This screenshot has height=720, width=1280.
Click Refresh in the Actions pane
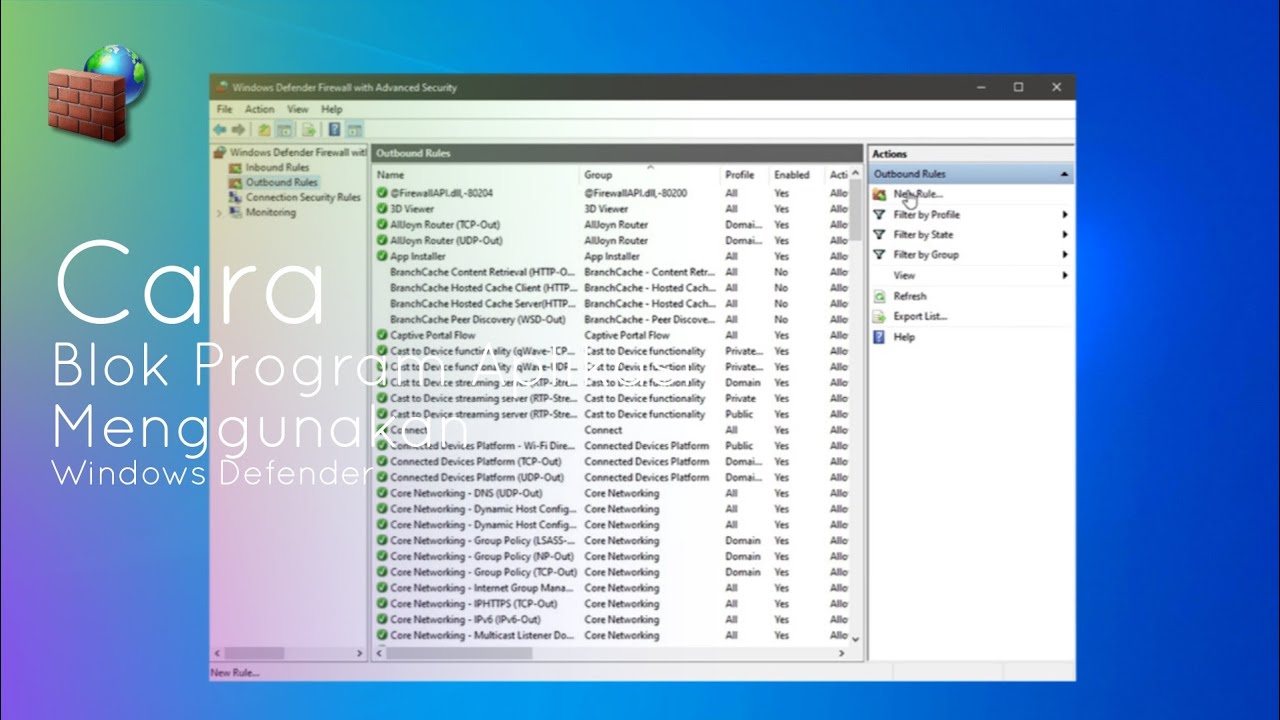pyautogui.click(x=910, y=296)
